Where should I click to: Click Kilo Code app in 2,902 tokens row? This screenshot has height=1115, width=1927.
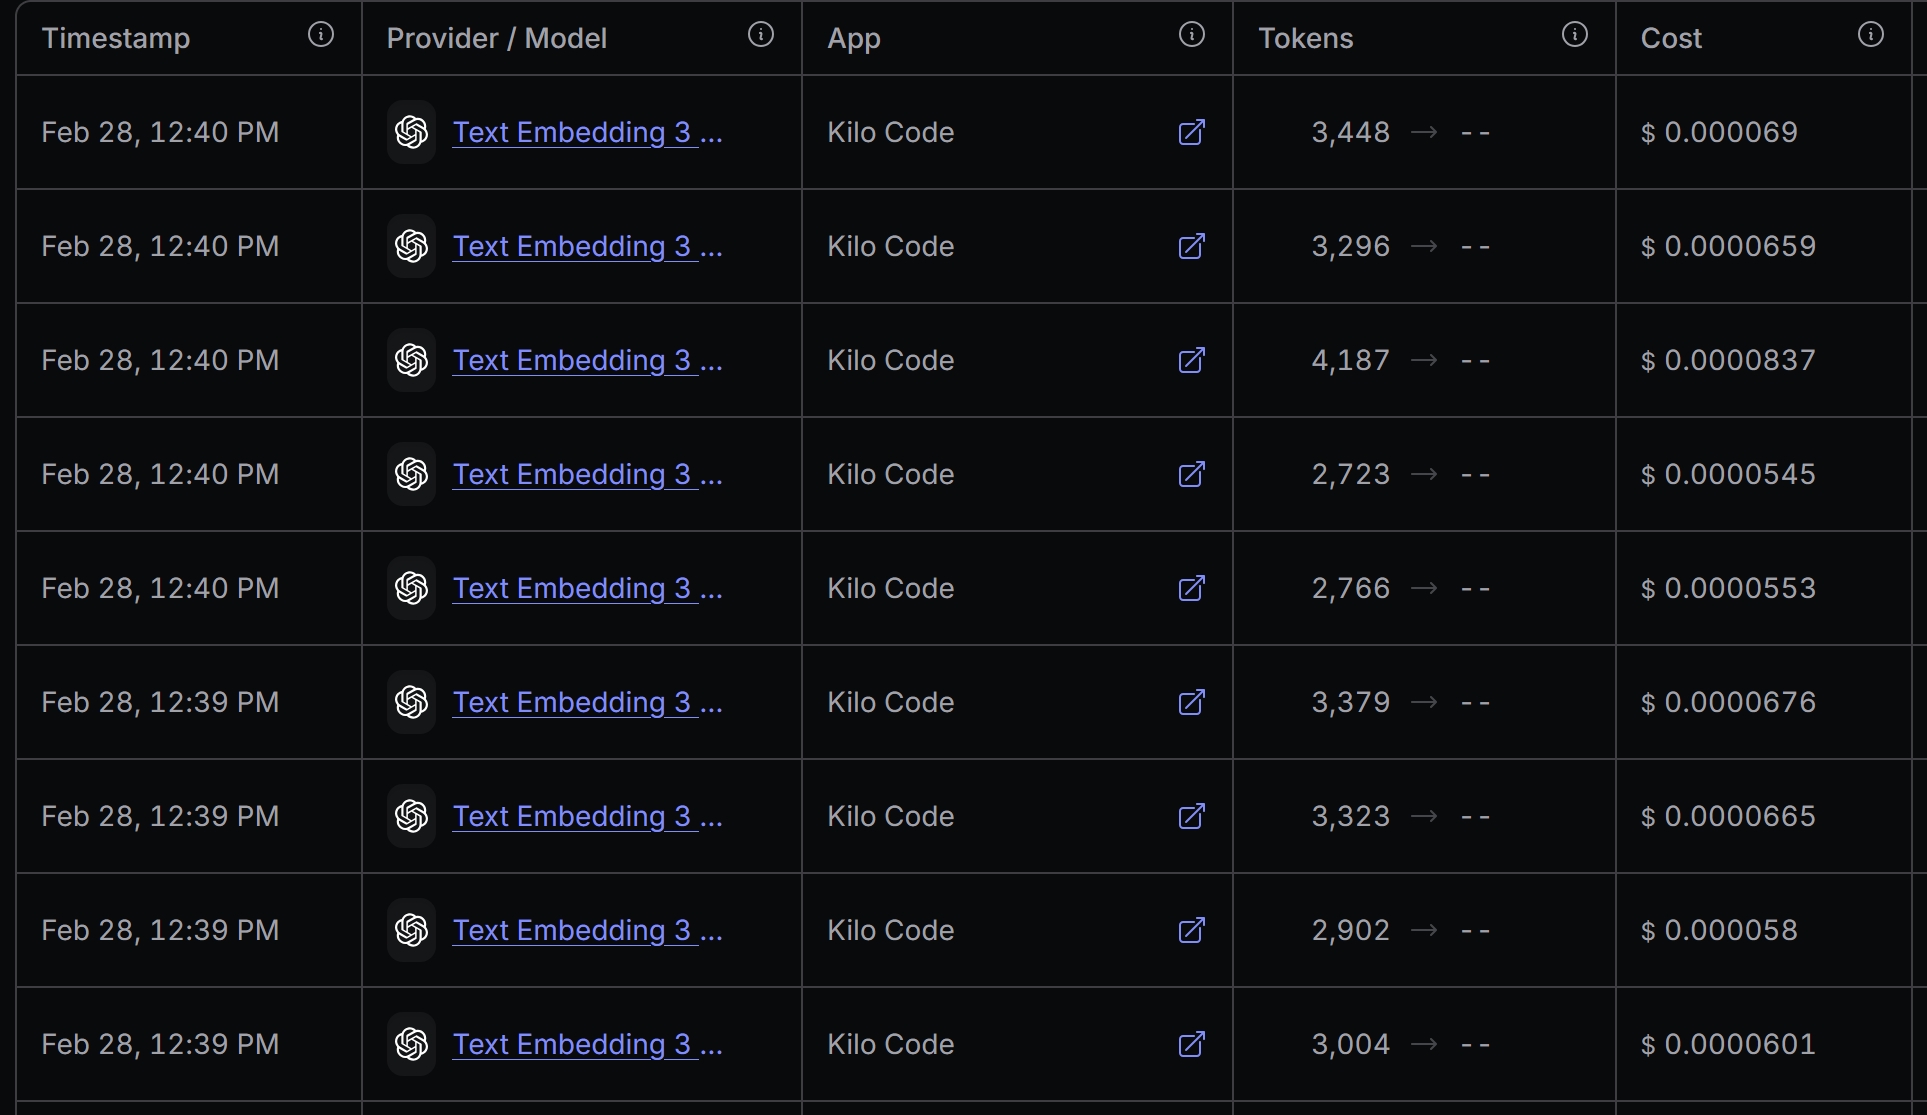(890, 930)
